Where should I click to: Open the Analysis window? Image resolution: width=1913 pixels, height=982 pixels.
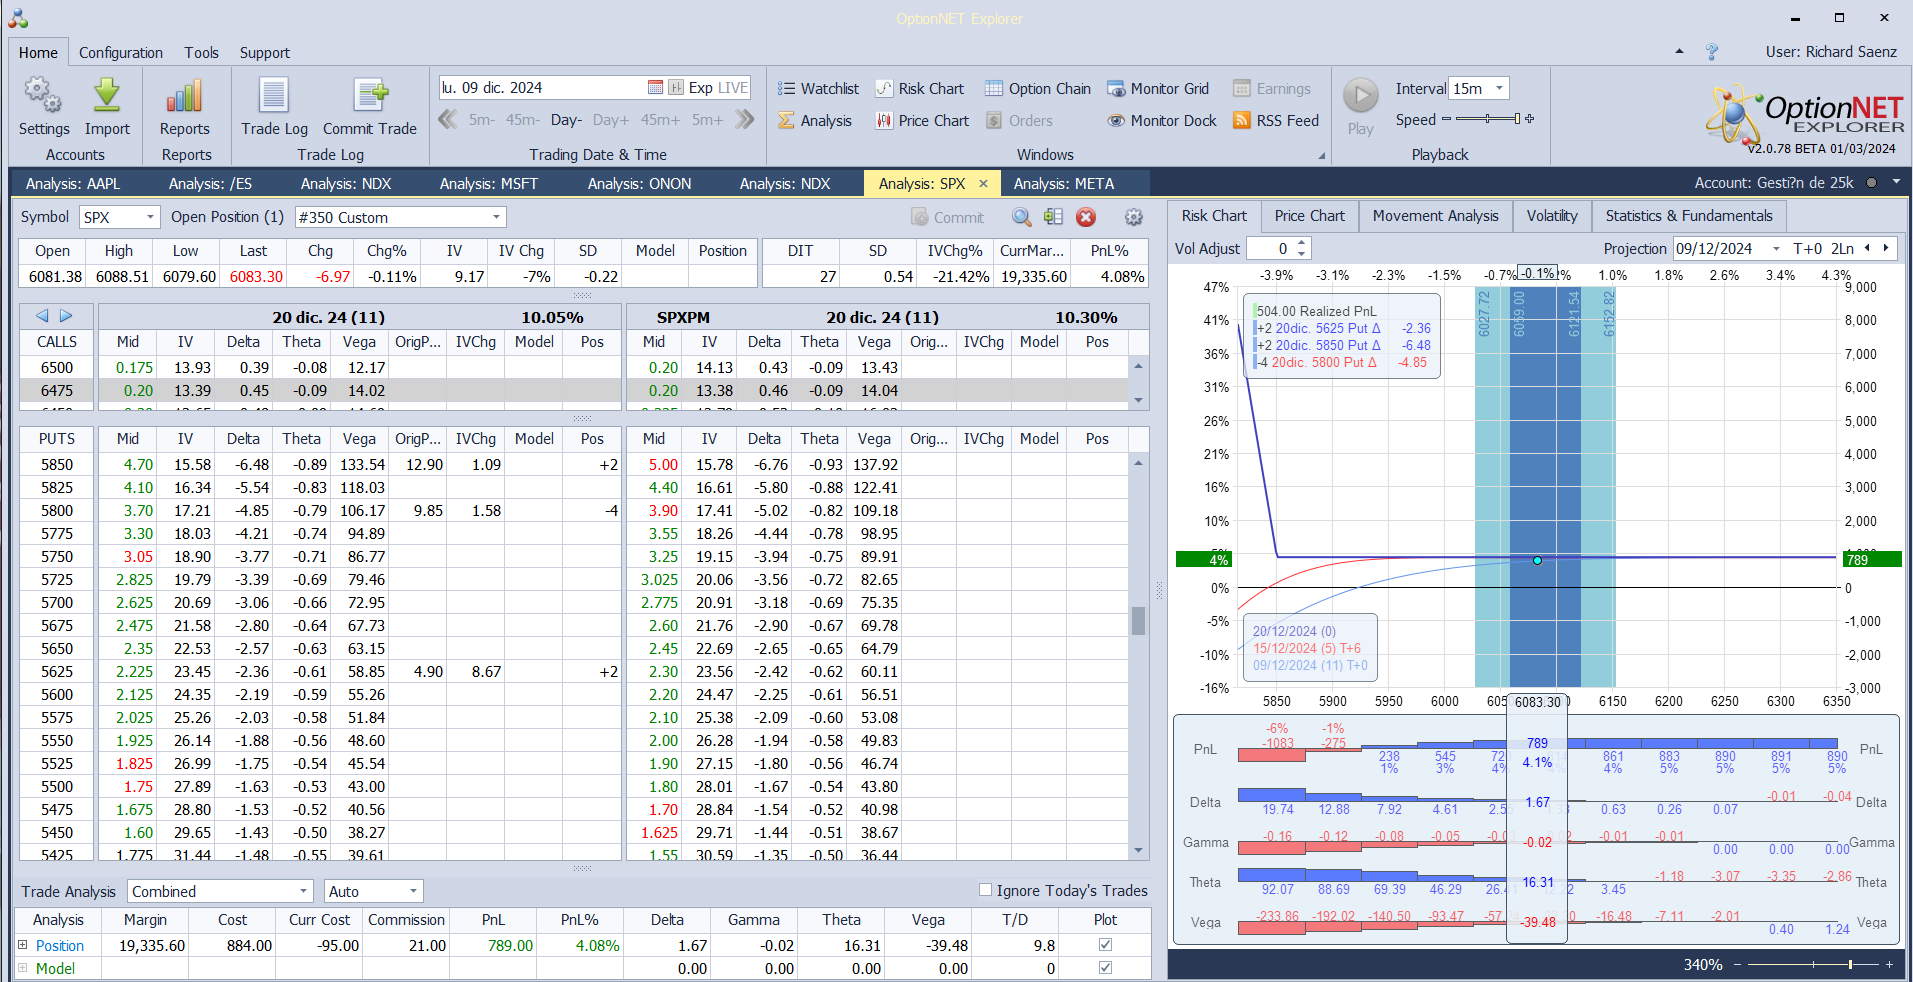815,121
